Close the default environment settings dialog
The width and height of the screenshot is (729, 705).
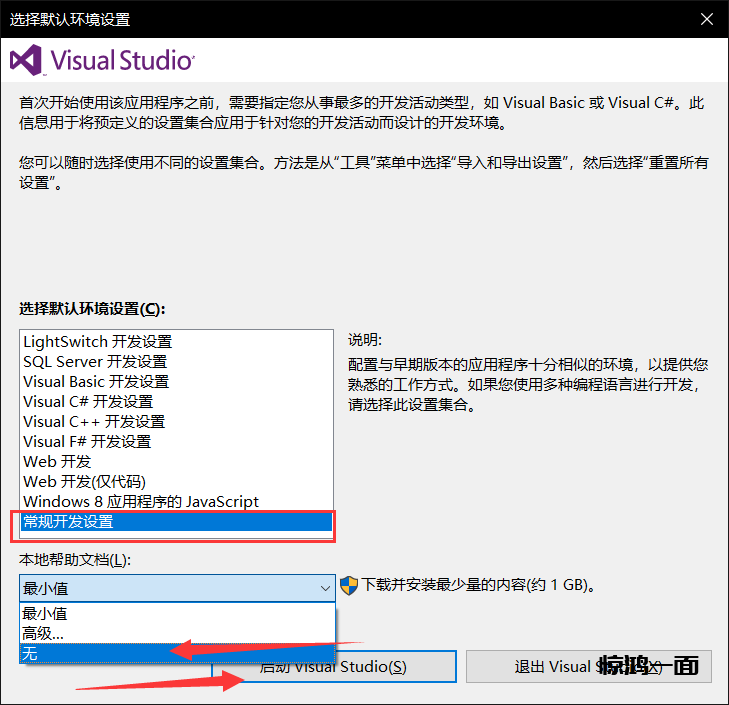point(706,19)
